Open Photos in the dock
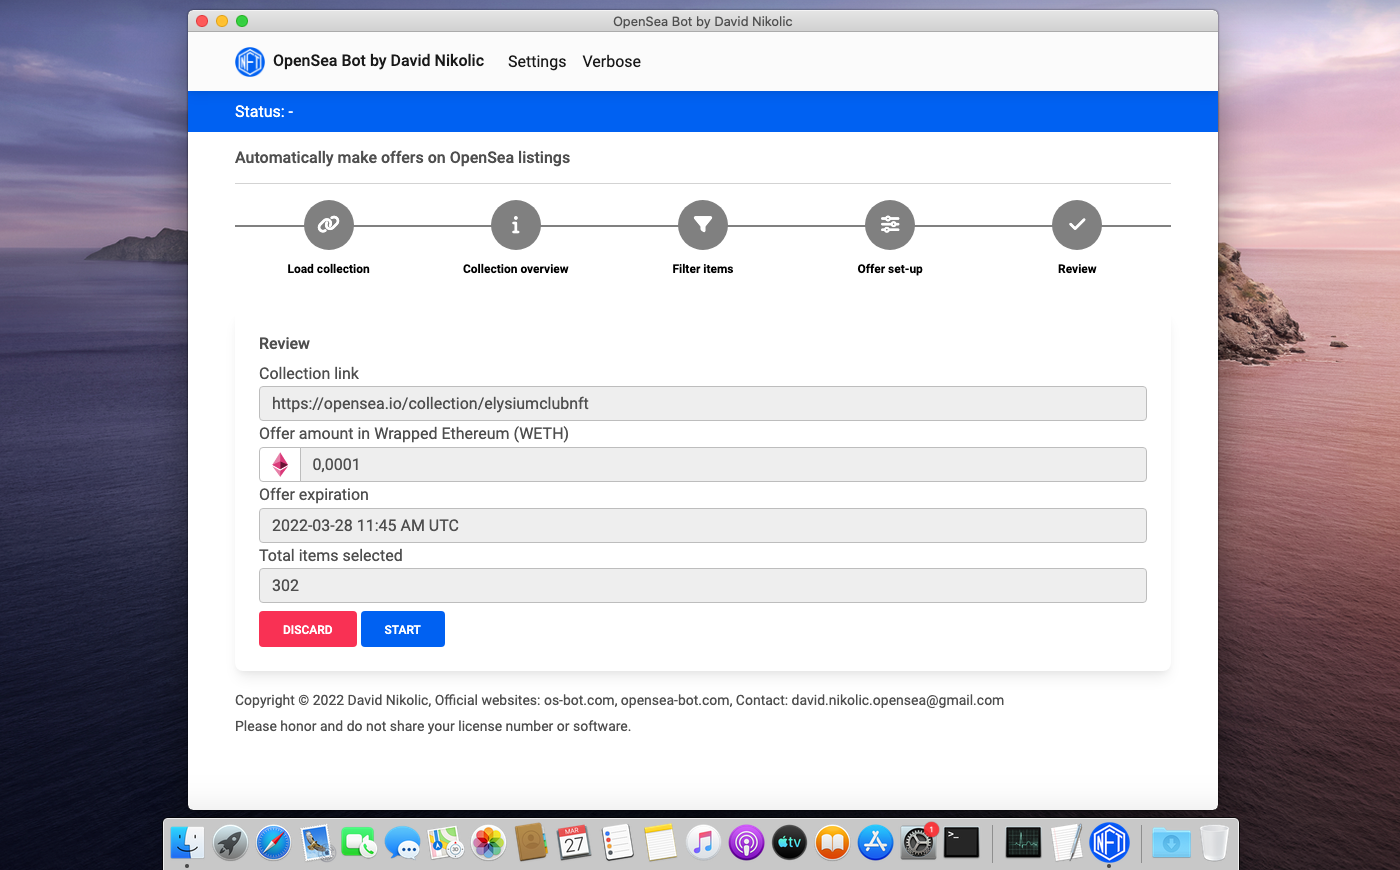The height and width of the screenshot is (870, 1400). 488,843
